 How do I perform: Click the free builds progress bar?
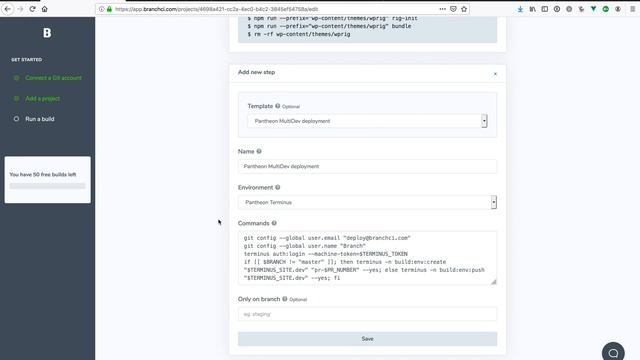47,186
